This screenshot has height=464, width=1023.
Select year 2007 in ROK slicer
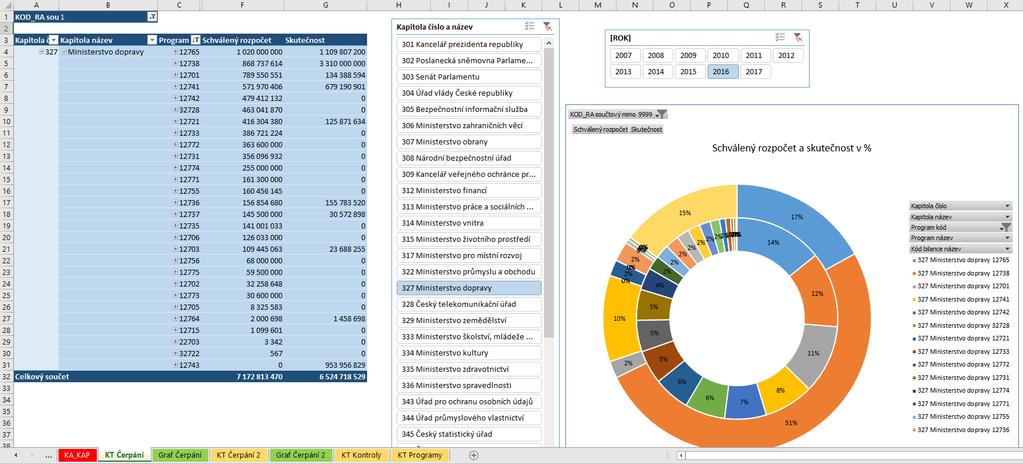pyautogui.click(x=624, y=55)
